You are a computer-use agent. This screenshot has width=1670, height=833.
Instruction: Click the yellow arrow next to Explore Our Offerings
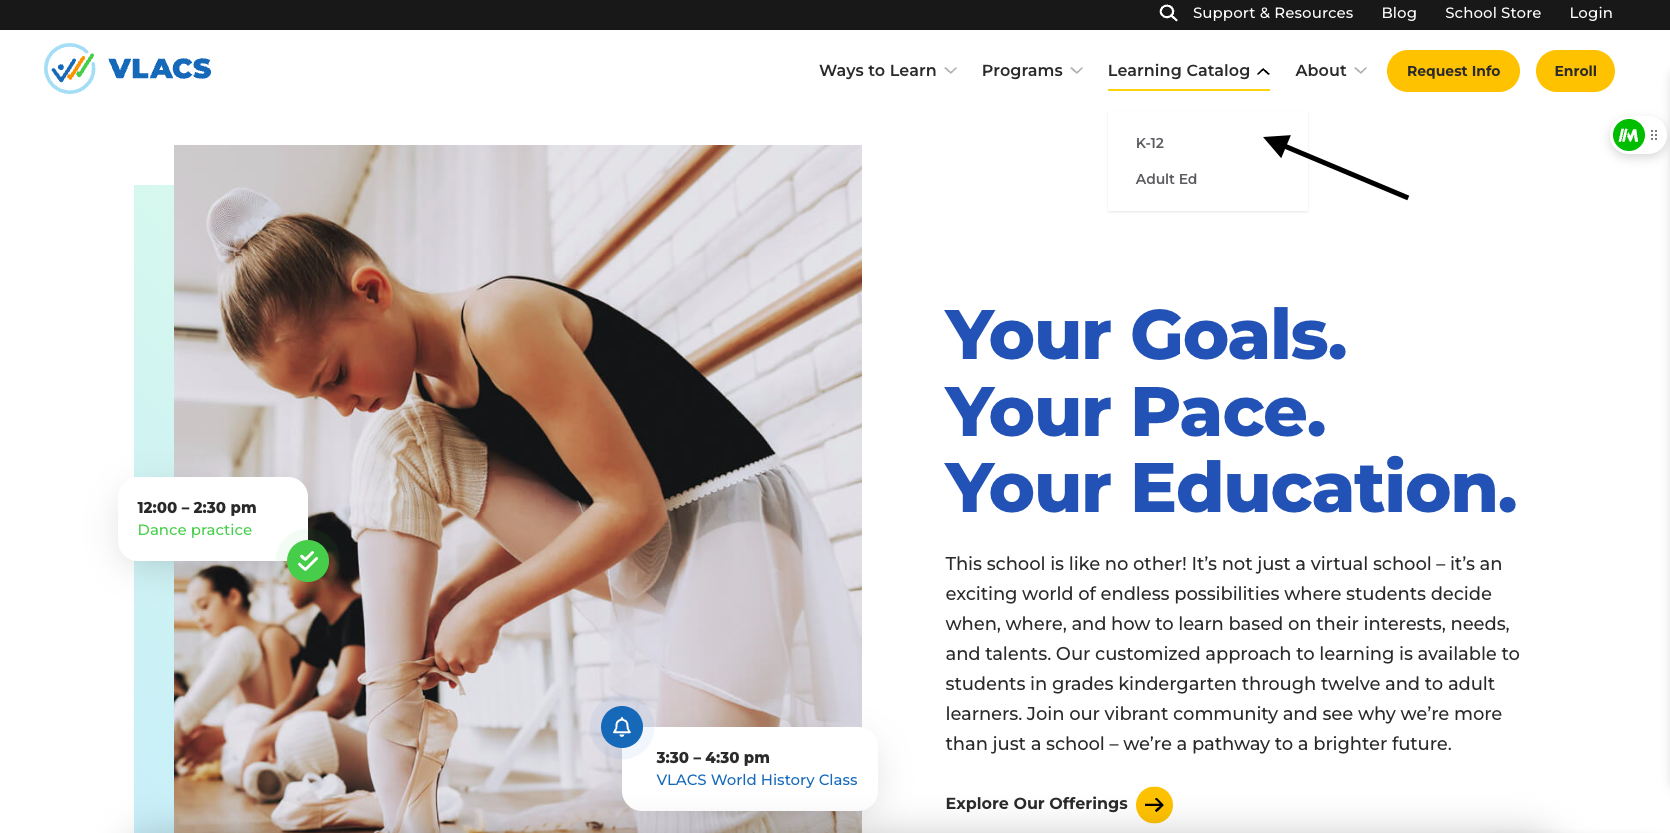pyautogui.click(x=1154, y=804)
